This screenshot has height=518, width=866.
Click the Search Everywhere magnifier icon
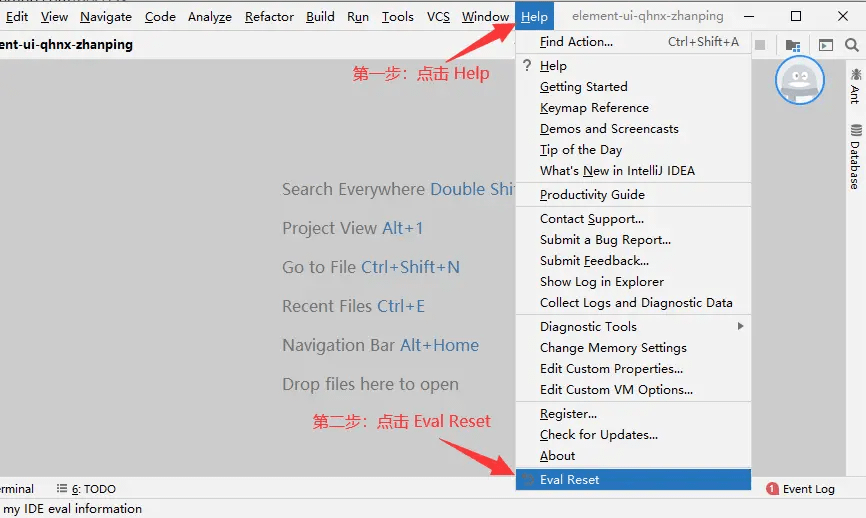click(851, 45)
